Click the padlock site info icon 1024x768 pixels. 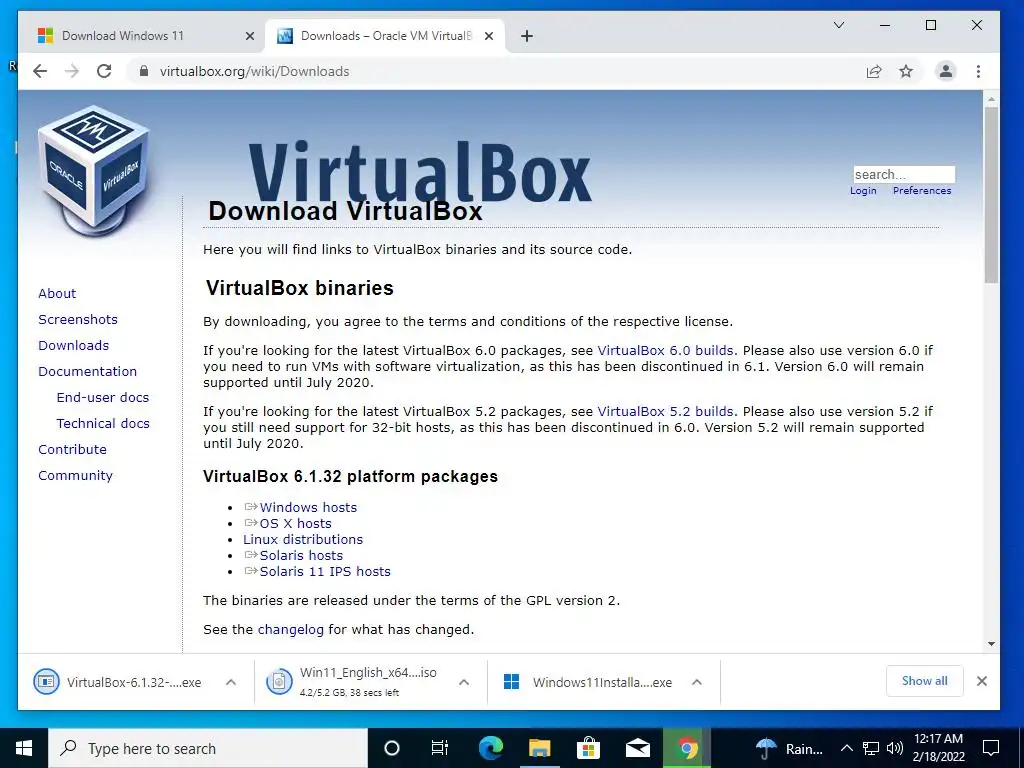144,71
